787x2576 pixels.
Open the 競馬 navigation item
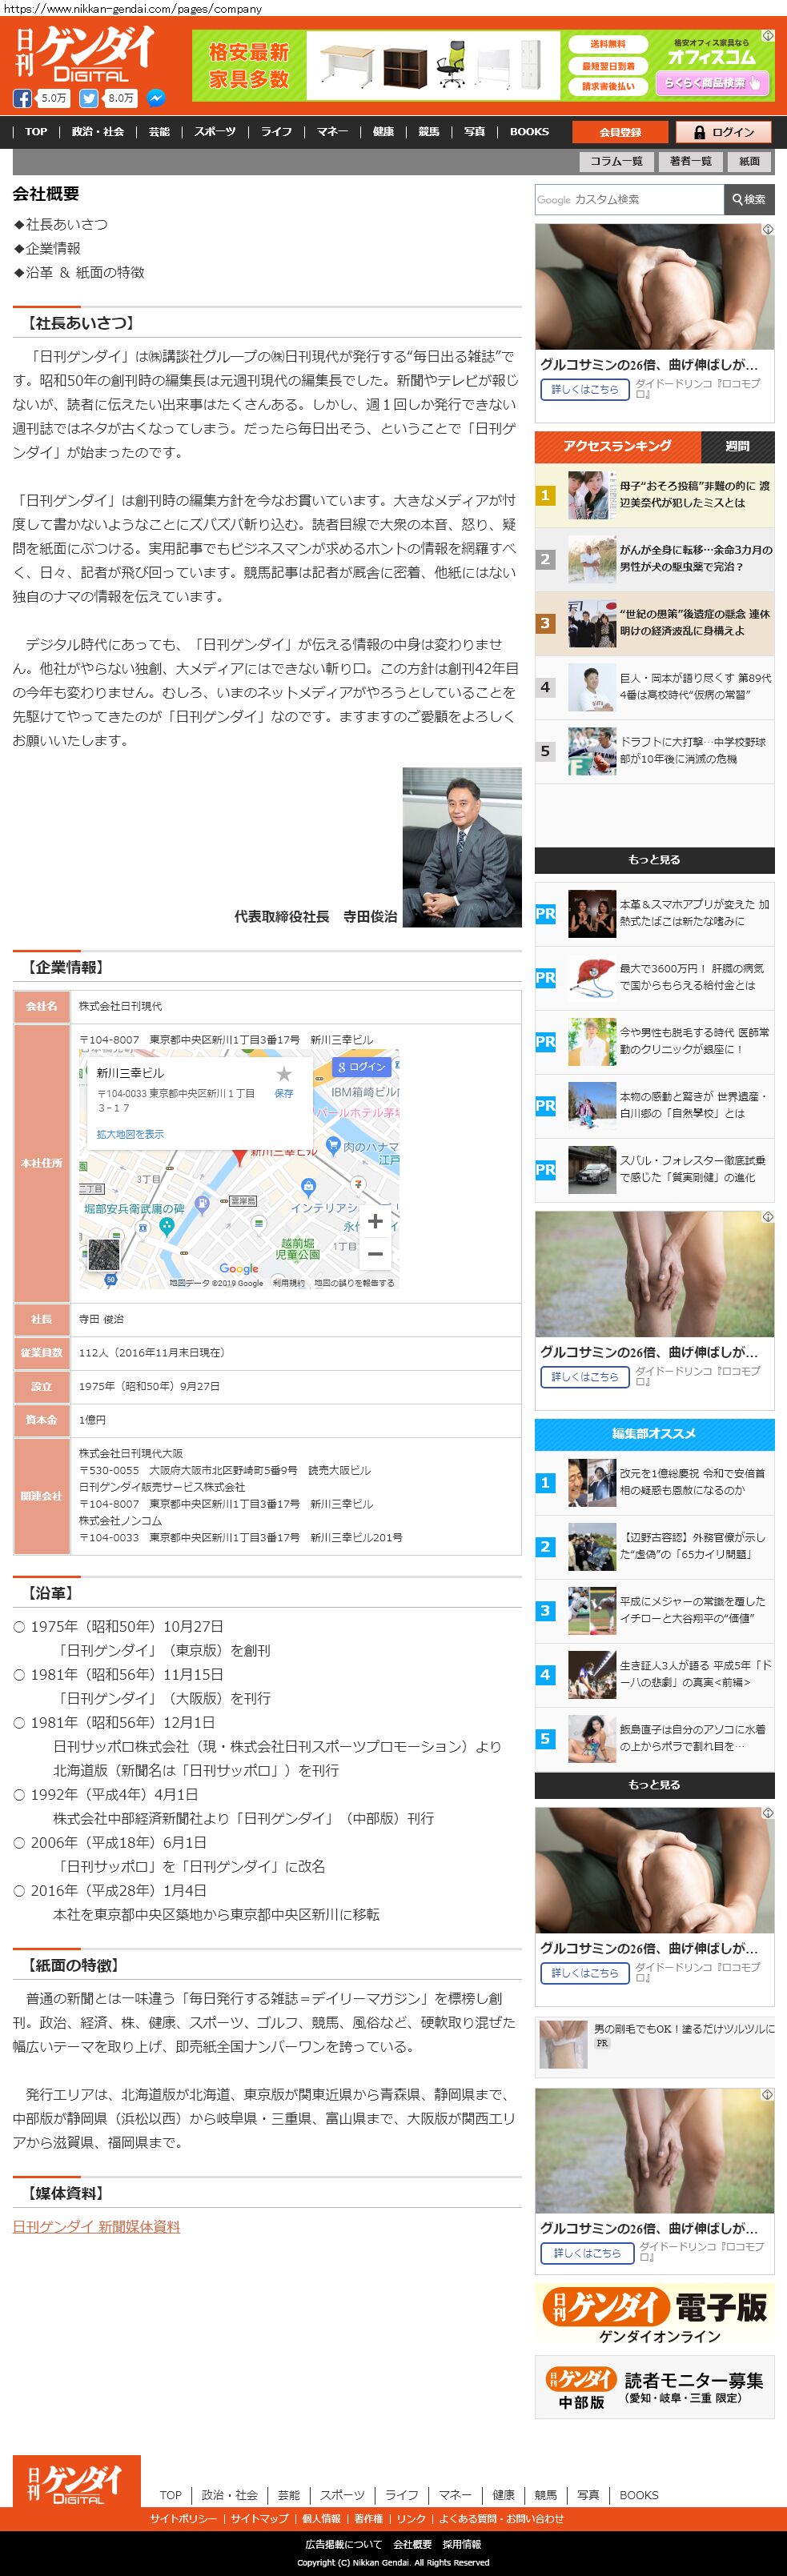click(x=429, y=132)
